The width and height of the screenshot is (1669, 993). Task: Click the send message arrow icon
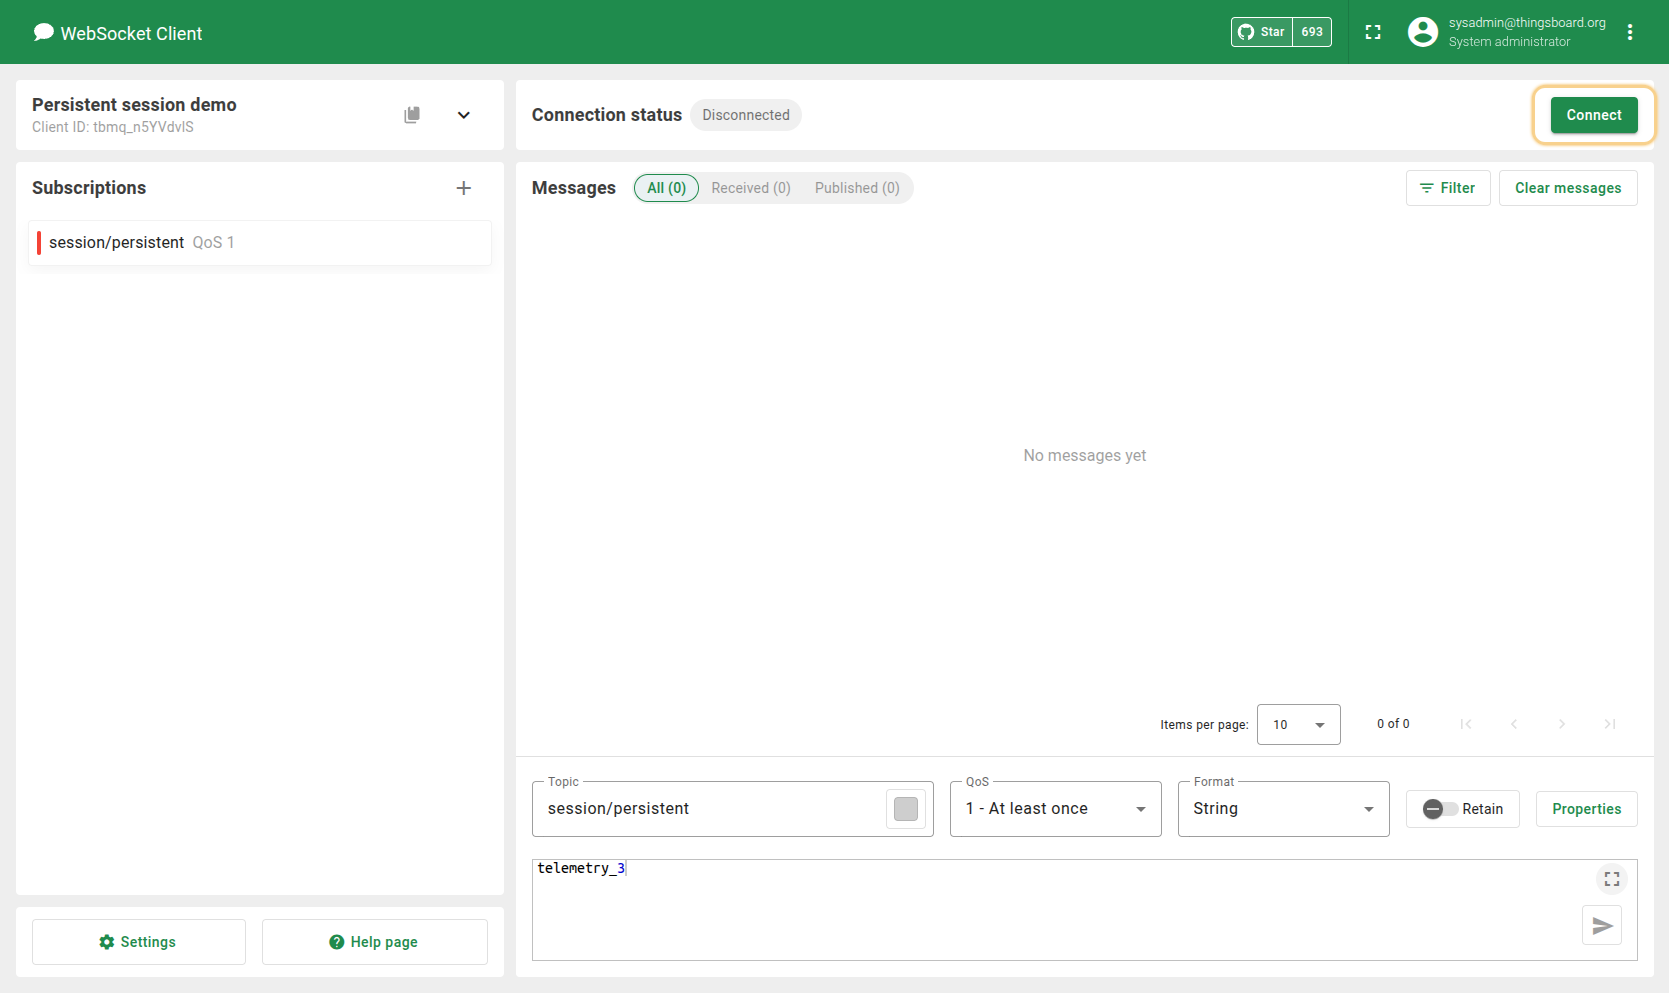click(x=1602, y=926)
